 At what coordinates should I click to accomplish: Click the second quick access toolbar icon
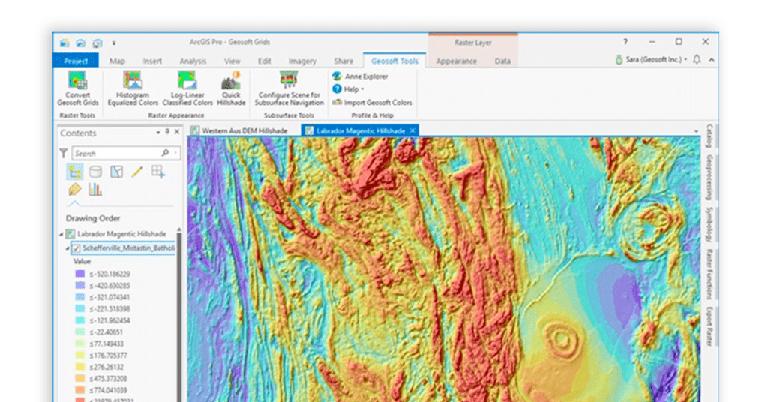click(81, 43)
